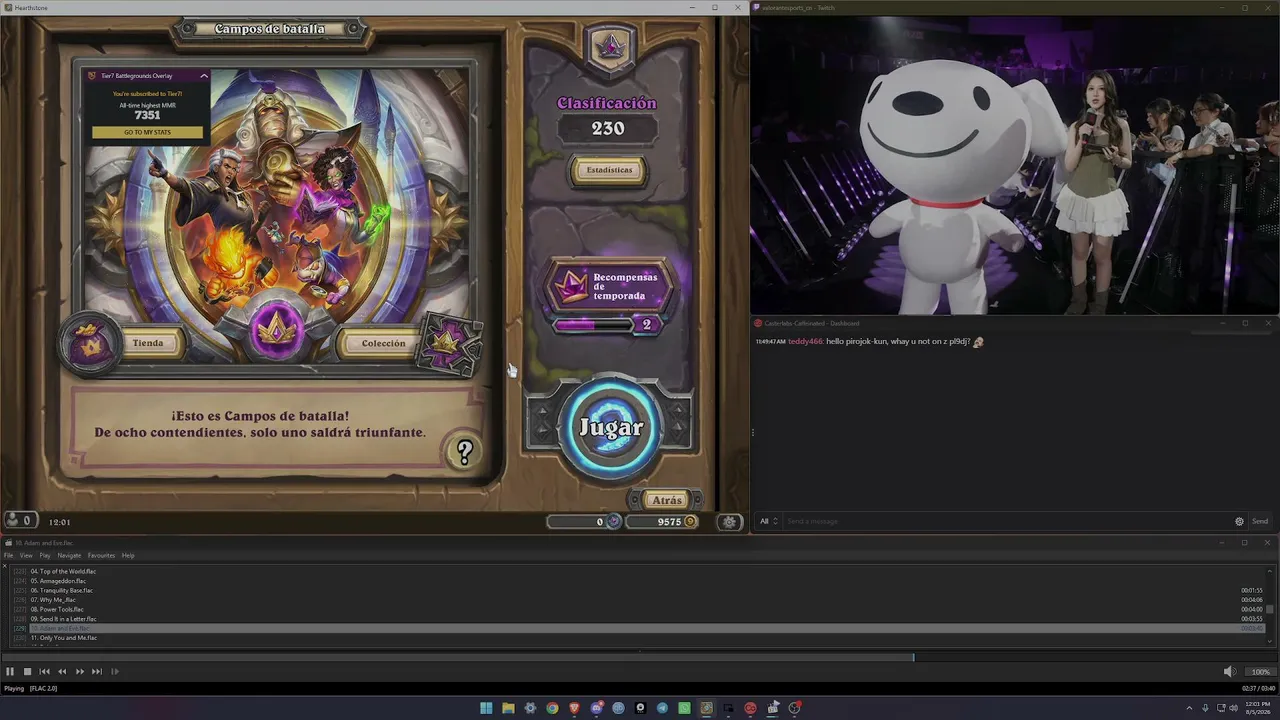Click the purple shop bag icon

[91, 344]
